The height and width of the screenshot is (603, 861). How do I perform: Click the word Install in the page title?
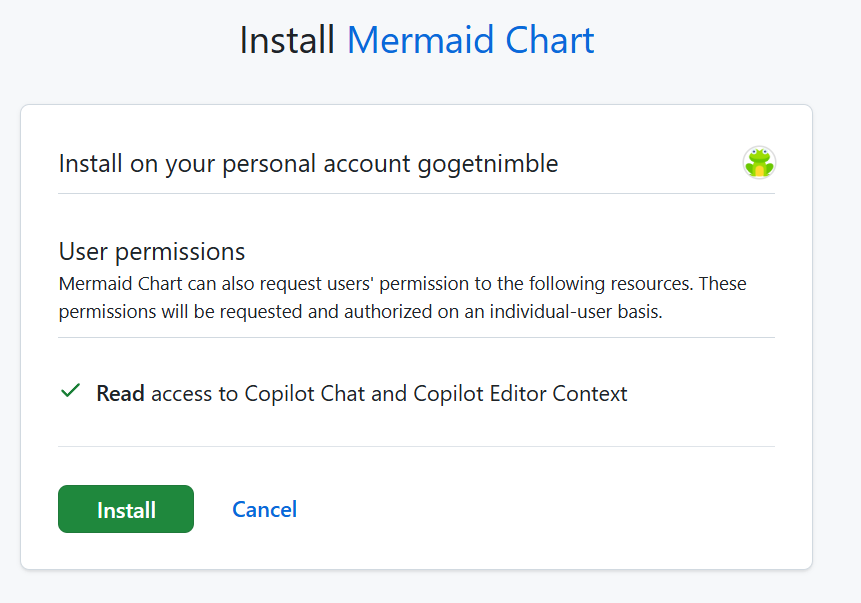(287, 41)
